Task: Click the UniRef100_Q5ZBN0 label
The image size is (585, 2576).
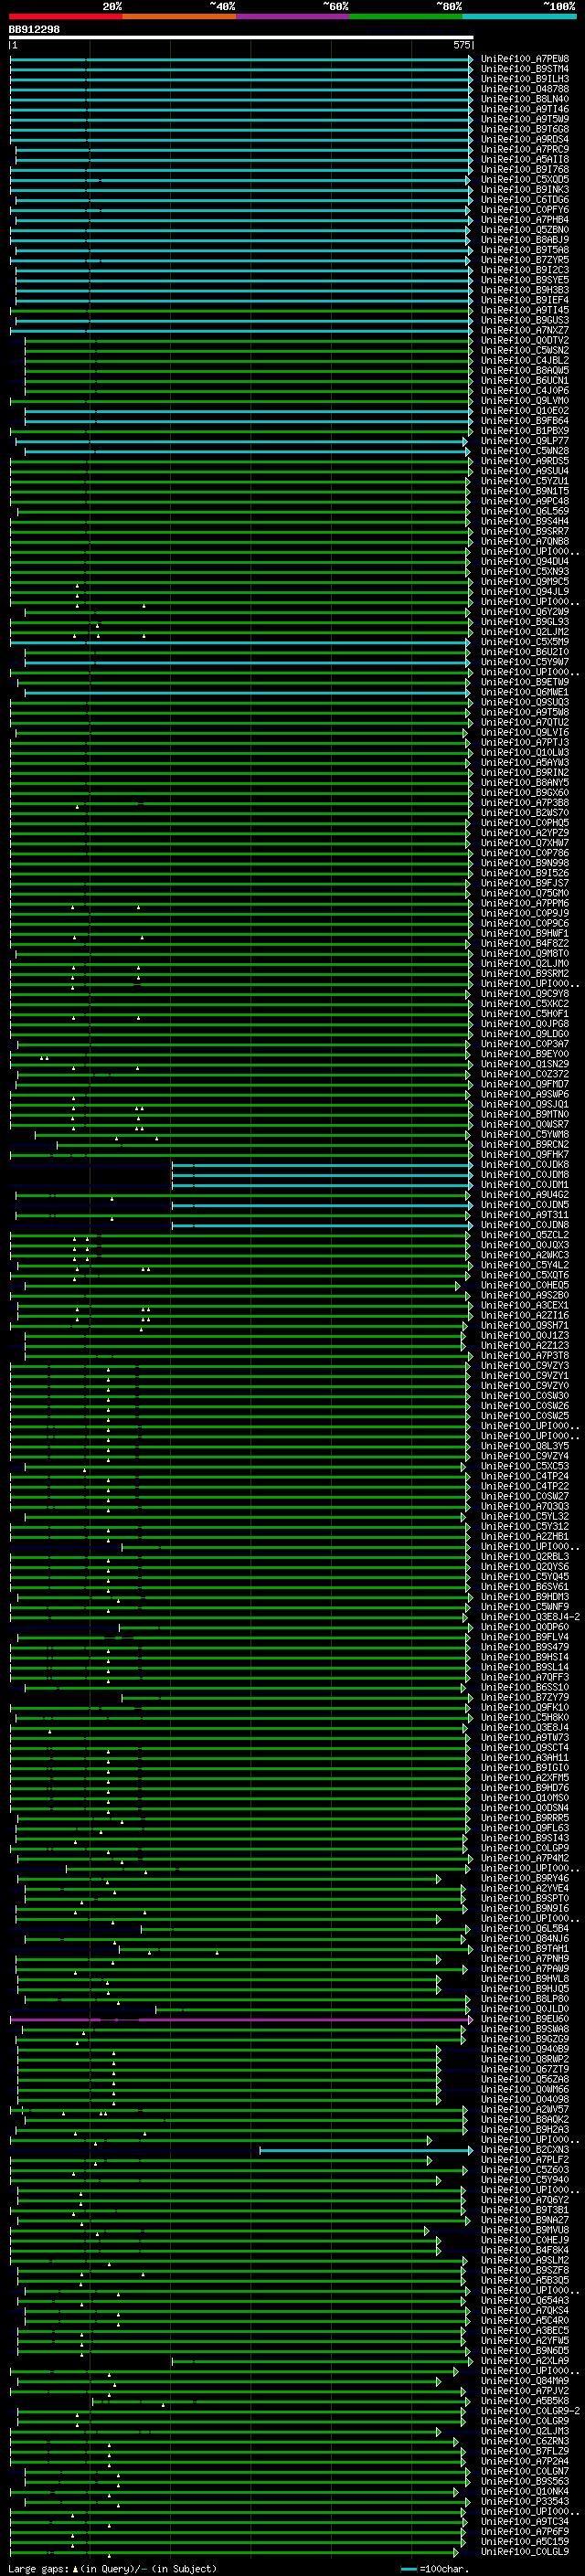Action: tap(525, 230)
